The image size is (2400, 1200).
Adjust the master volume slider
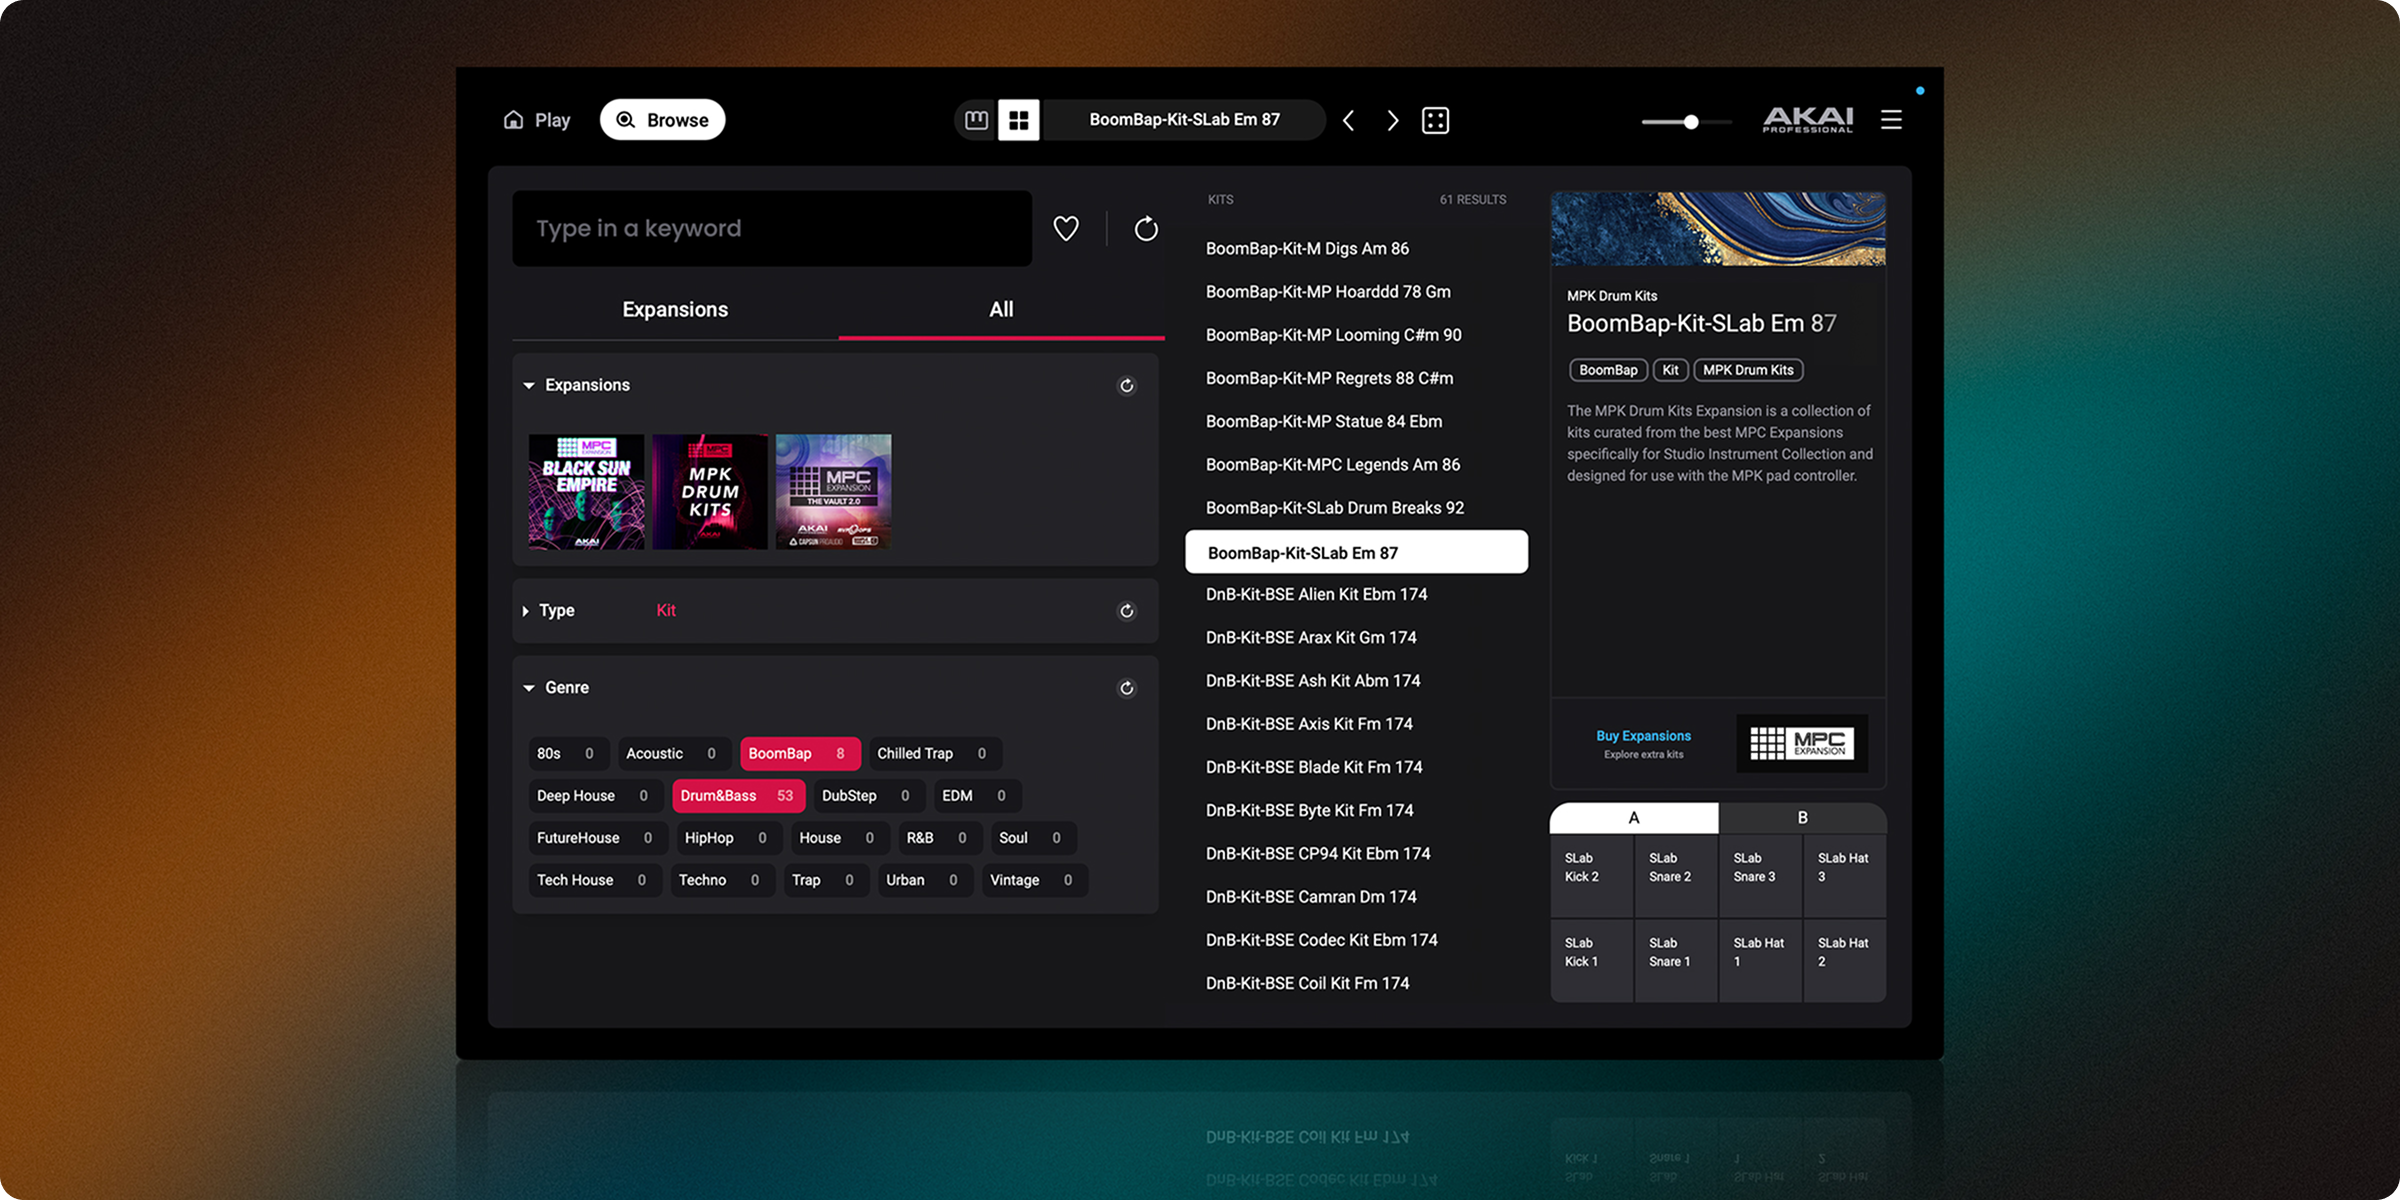[x=1690, y=122]
